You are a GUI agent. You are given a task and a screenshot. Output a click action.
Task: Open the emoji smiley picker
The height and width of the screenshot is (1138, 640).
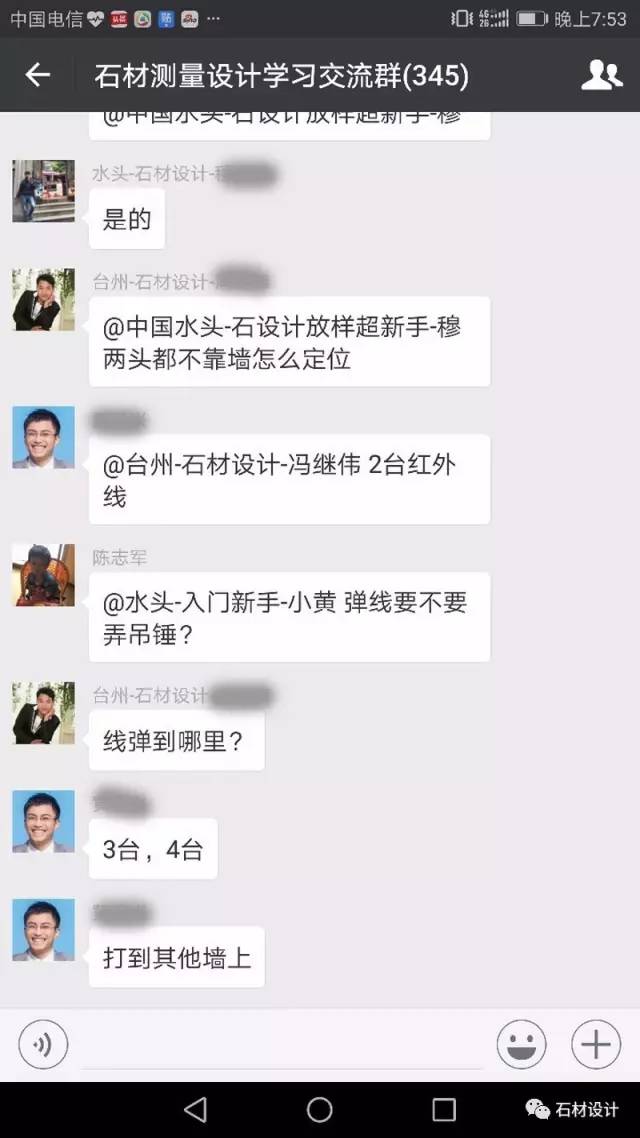point(521,1044)
